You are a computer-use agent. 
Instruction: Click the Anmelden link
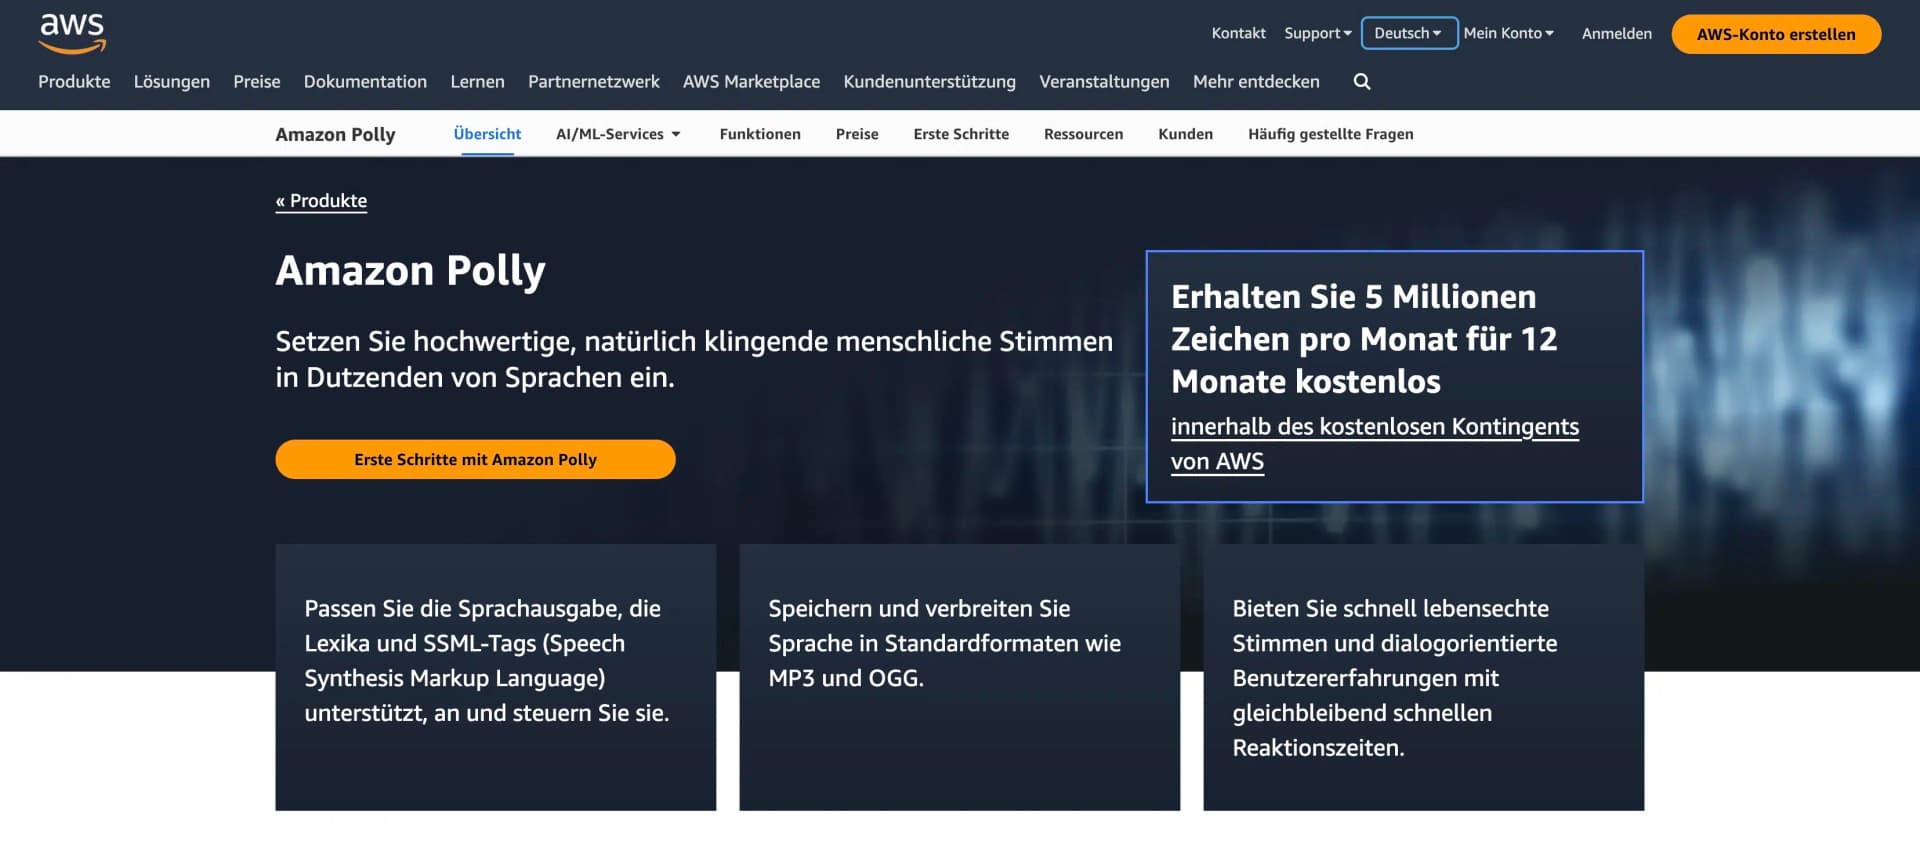click(1616, 34)
